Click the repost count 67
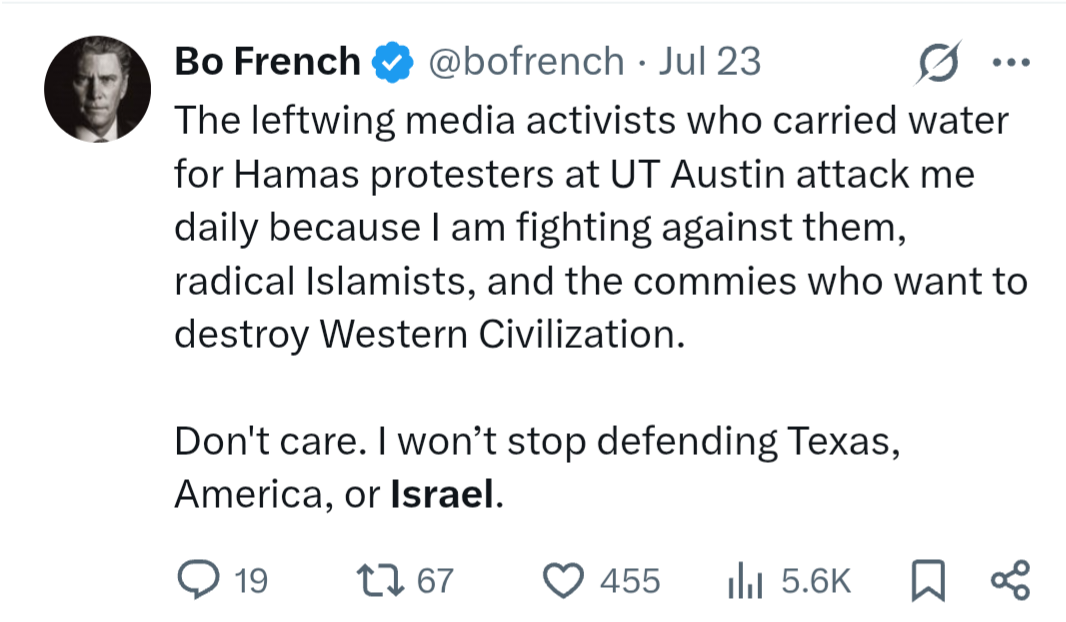This screenshot has height=622, width=1066. point(435,581)
